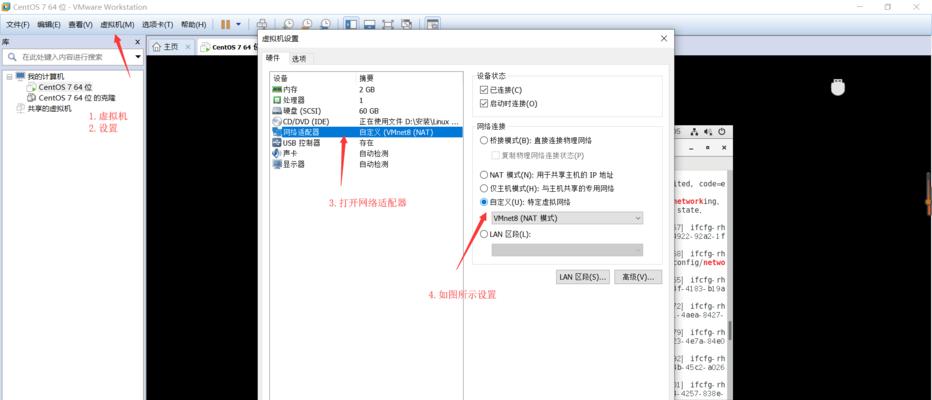The image size is (932, 400).
Task: Select LAN 区段(L) radio button
Action: 484,234
